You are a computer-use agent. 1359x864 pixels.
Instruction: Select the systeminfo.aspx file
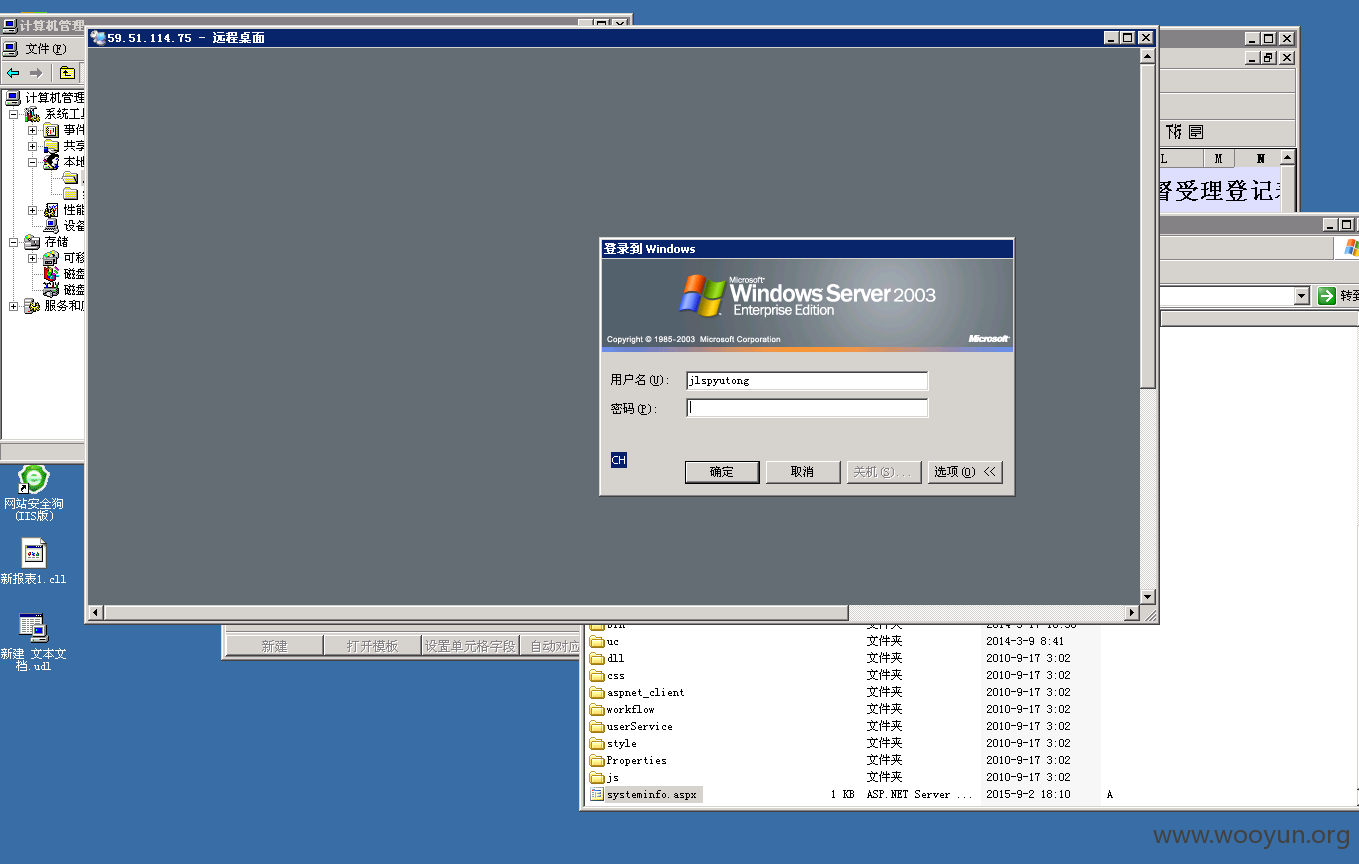click(x=644, y=795)
